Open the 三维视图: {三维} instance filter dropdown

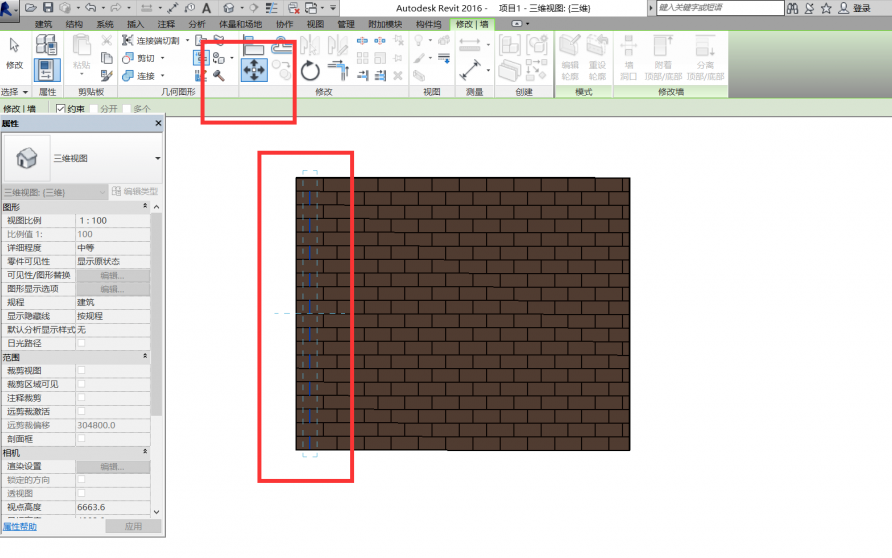(x=55, y=192)
